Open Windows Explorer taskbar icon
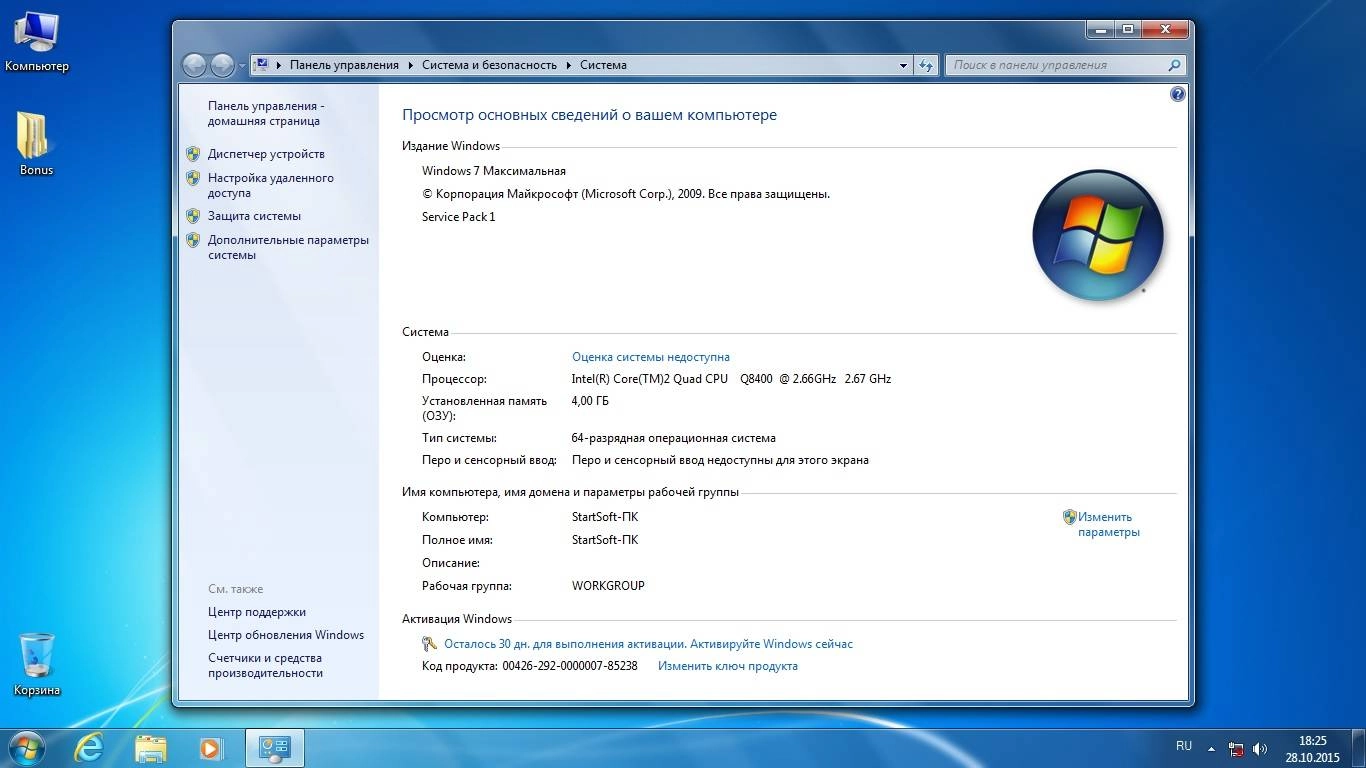Viewport: 1366px width, 768px height. [x=151, y=747]
